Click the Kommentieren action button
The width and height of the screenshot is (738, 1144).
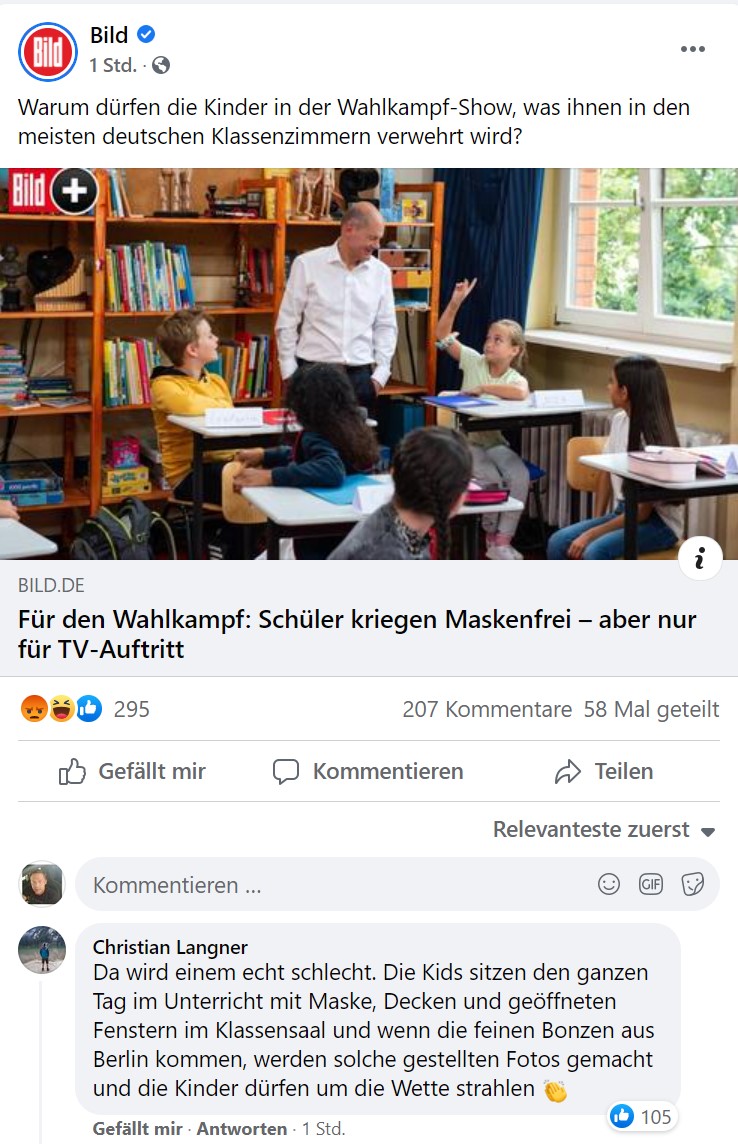[368, 771]
